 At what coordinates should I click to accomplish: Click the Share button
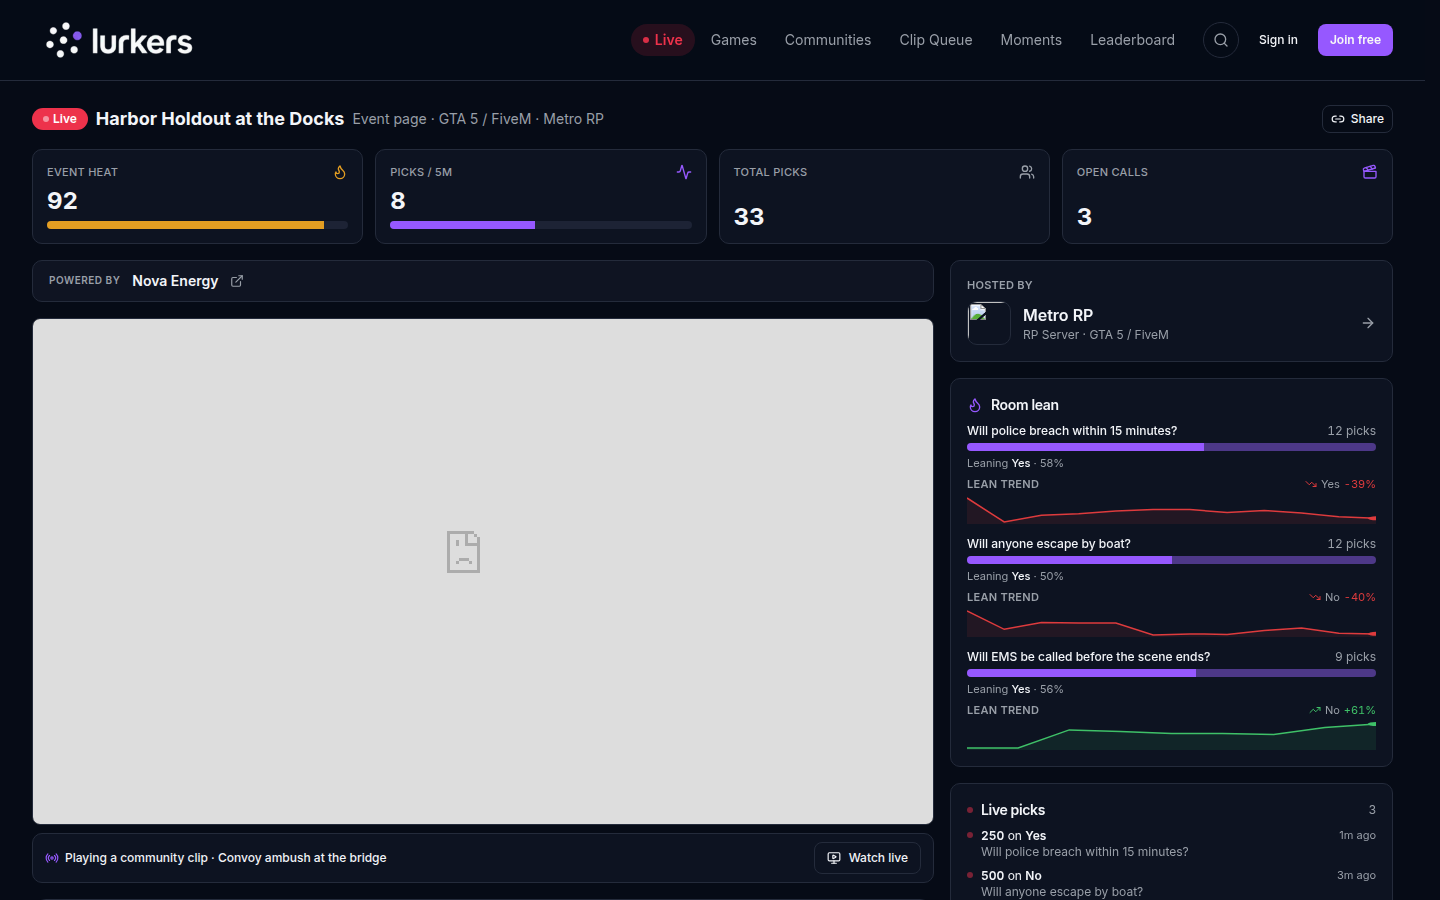[x=1357, y=119]
